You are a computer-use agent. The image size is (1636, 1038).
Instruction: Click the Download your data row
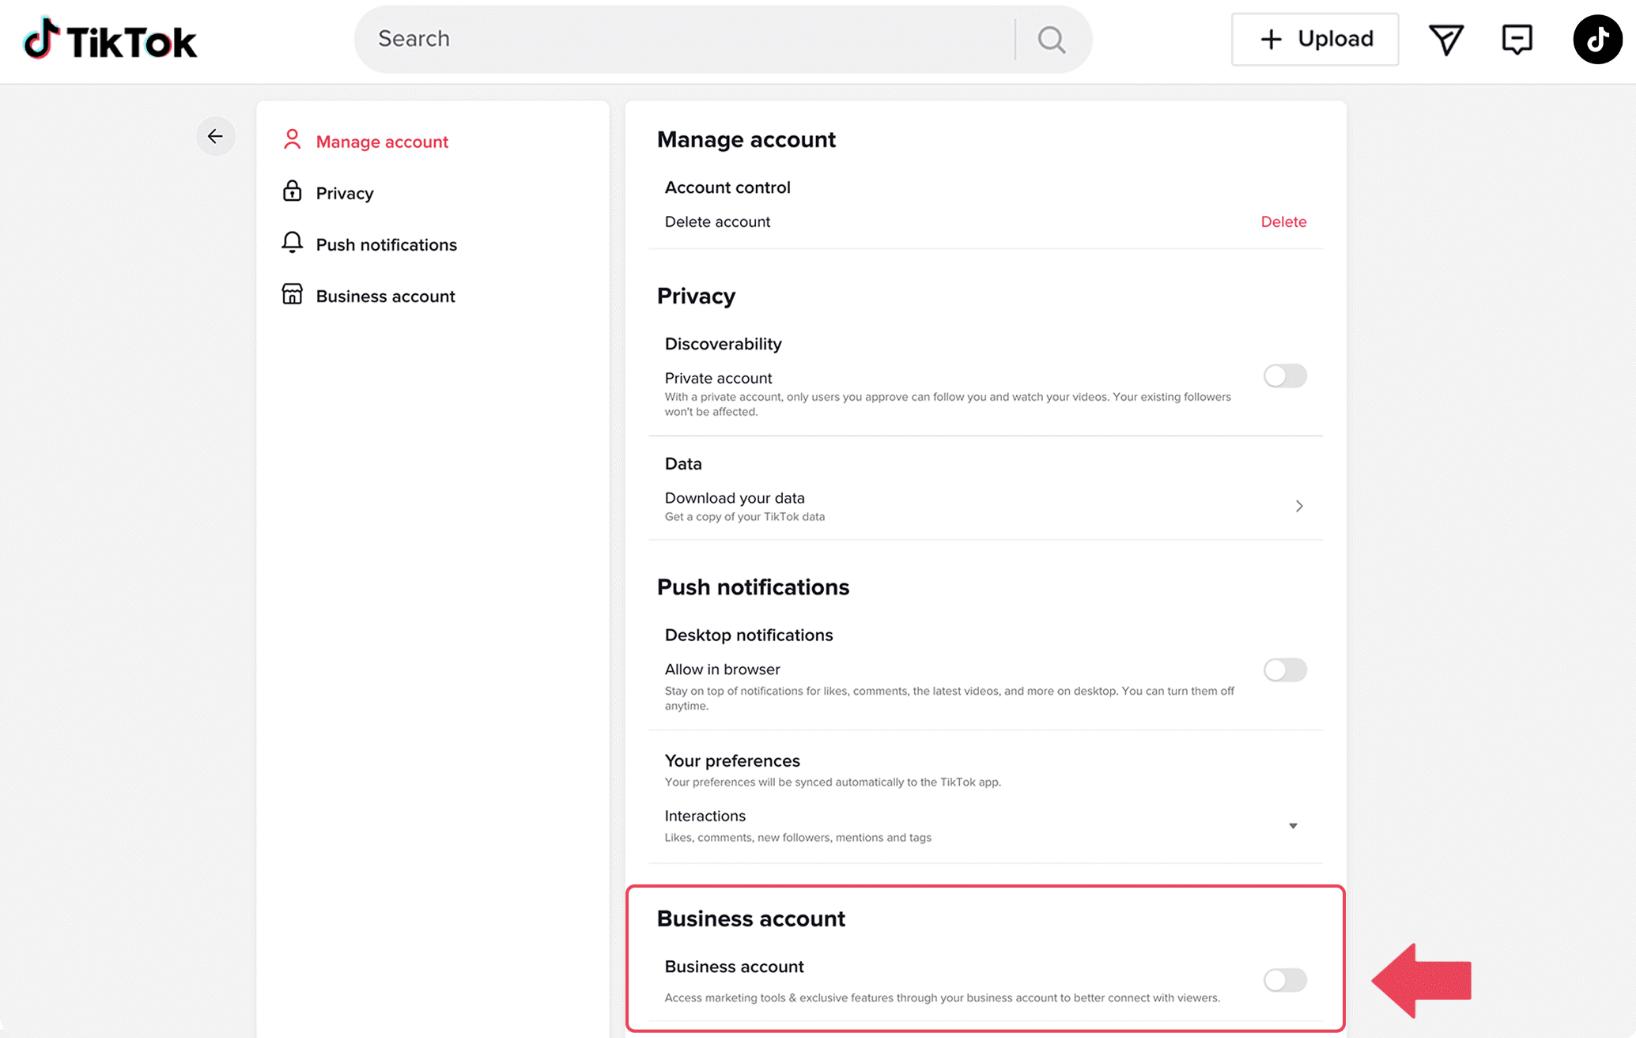pyautogui.click(x=985, y=506)
